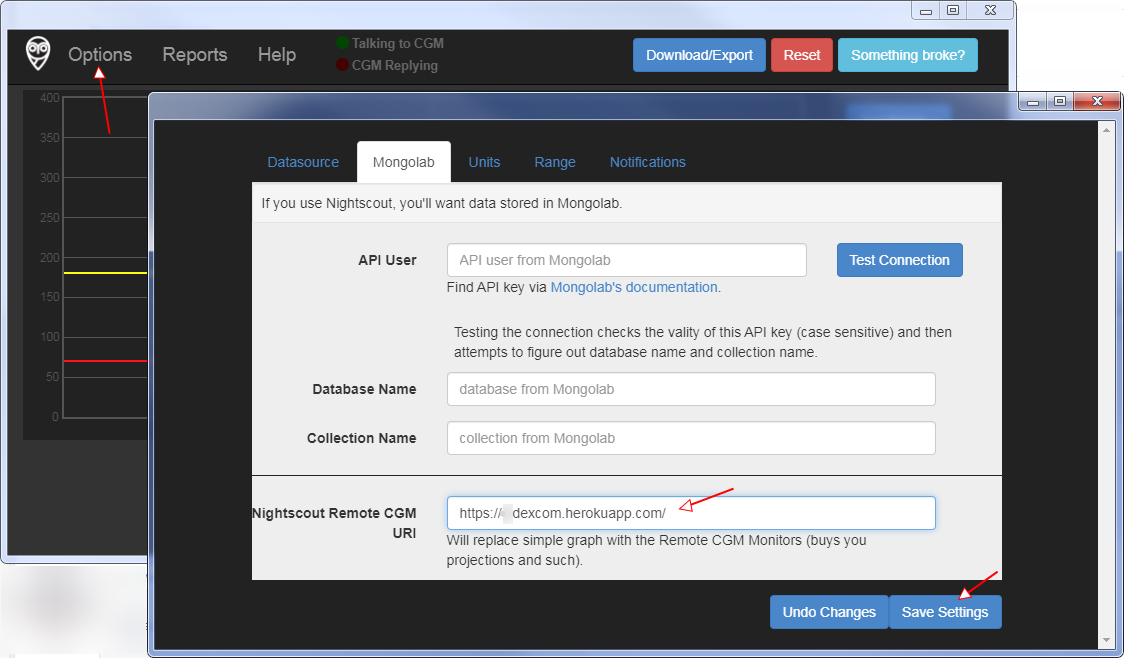Switch to the Units tab
This screenshot has width=1124, height=658.
[x=485, y=162]
